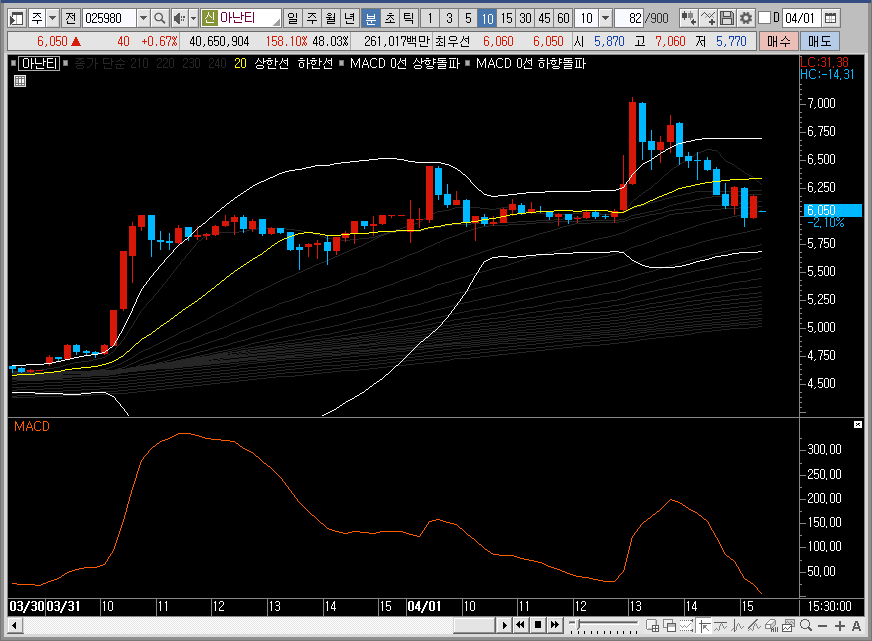Switch to 초 second chart

pyautogui.click(x=390, y=18)
